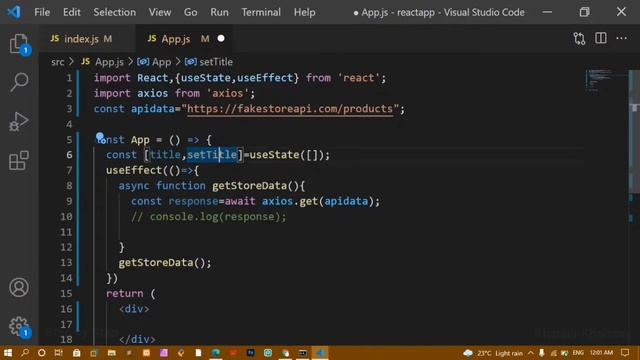Open the weather 23°C Light rain widget

[493, 353]
